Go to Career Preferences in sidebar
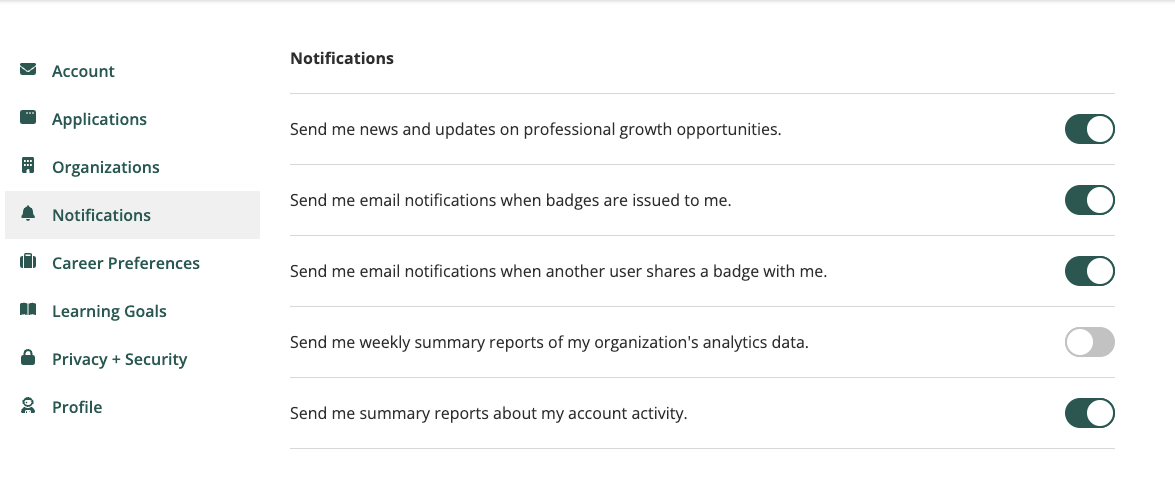Viewport: 1175px width, 504px height. tap(126, 263)
